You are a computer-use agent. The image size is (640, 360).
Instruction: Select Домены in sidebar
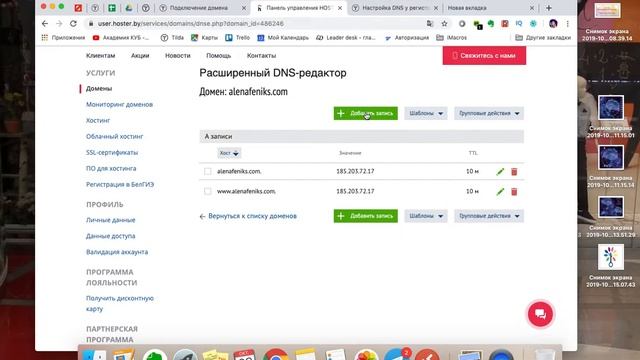(99, 89)
